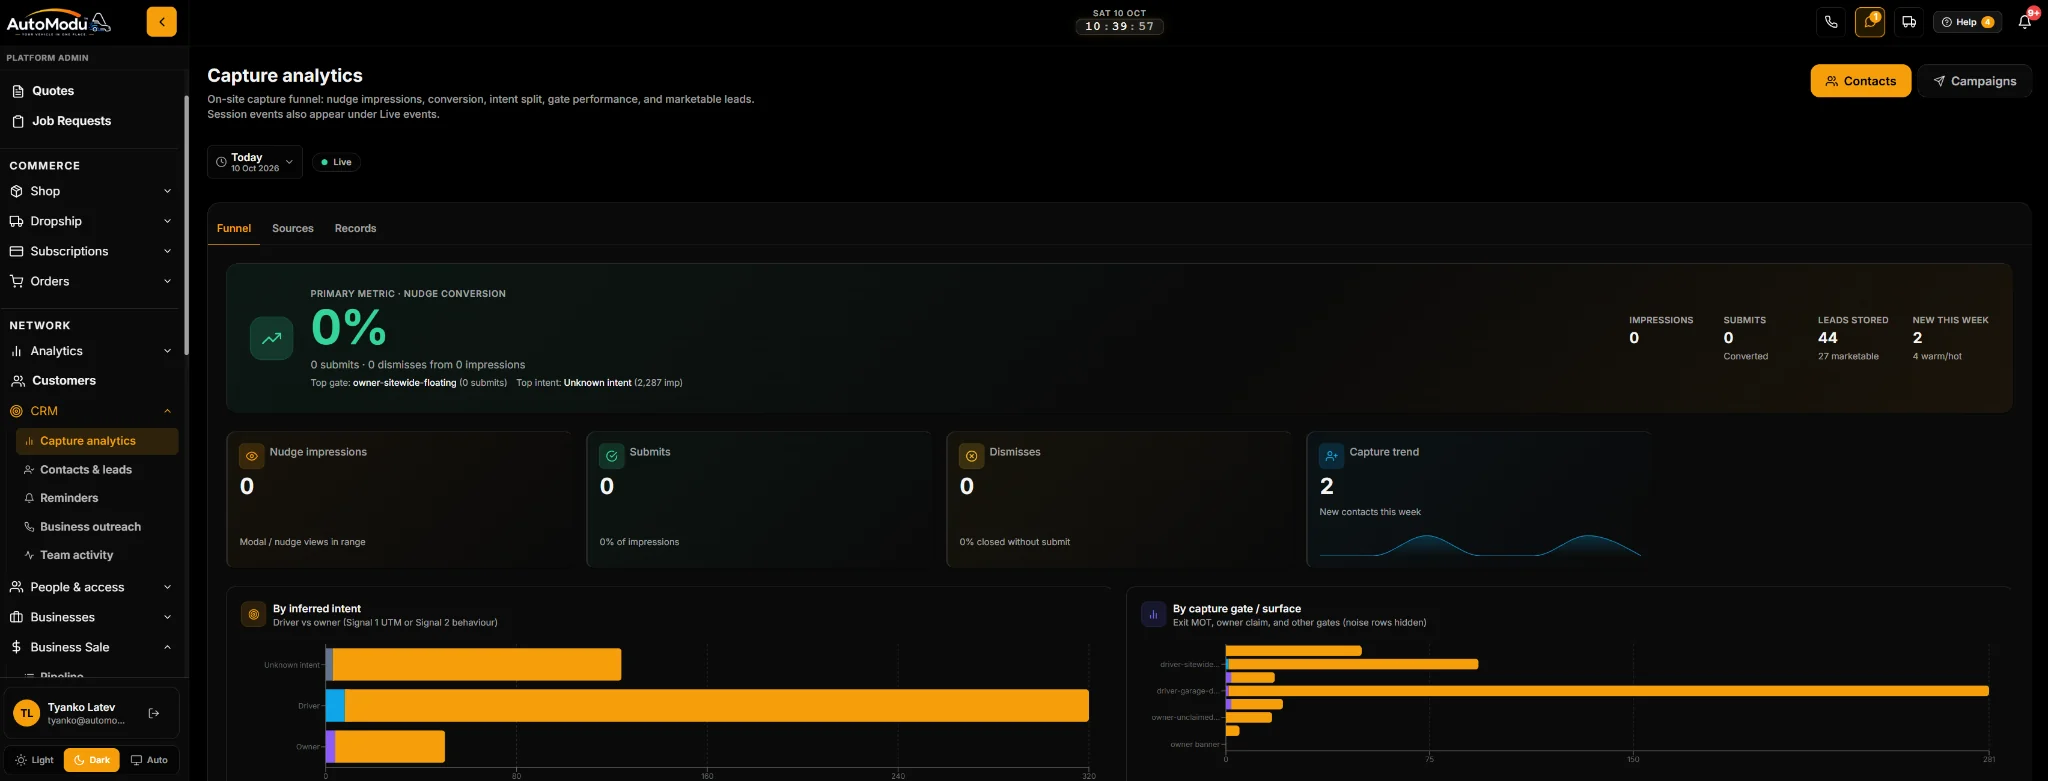This screenshot has width=2048, height=781.
Task: Open the Today date range dropdown
Action: (255, 162)
